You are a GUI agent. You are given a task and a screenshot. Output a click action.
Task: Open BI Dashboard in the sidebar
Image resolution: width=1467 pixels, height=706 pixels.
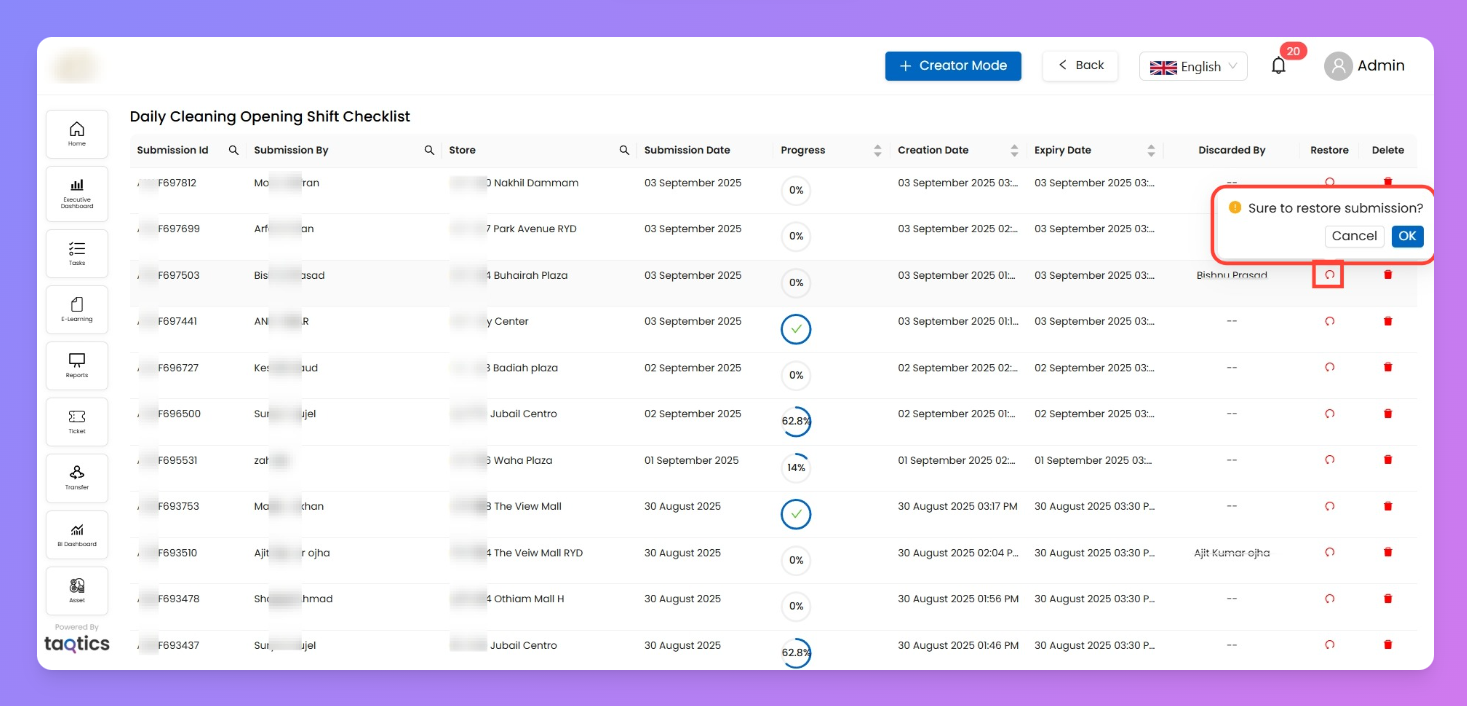77,534
